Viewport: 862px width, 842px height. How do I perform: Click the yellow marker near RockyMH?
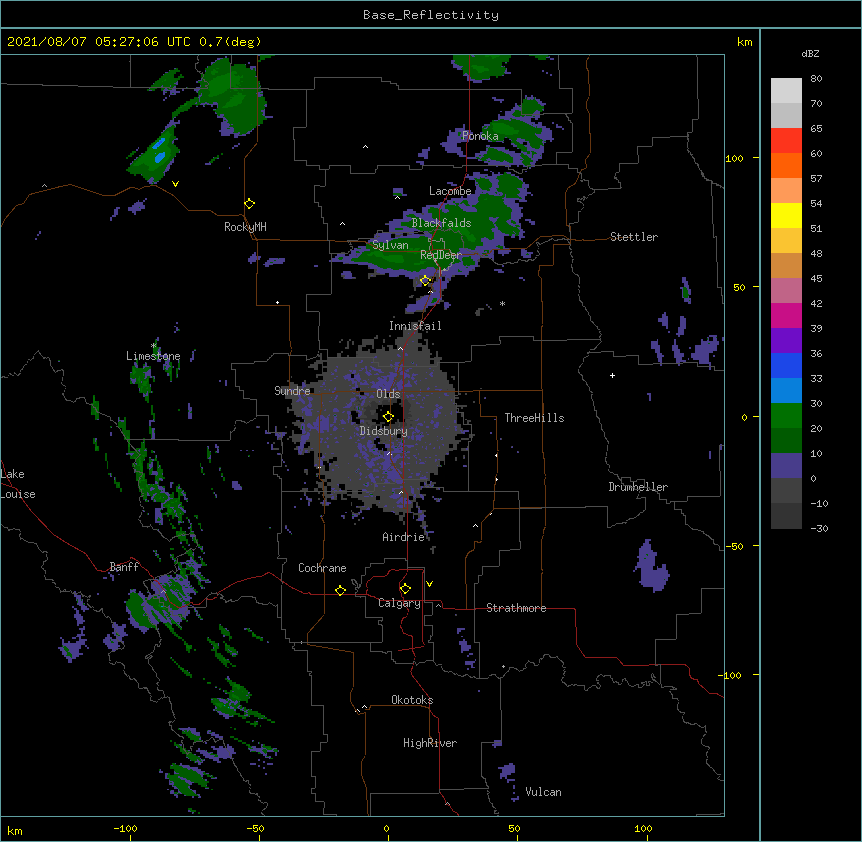click(x=250, y=204)
